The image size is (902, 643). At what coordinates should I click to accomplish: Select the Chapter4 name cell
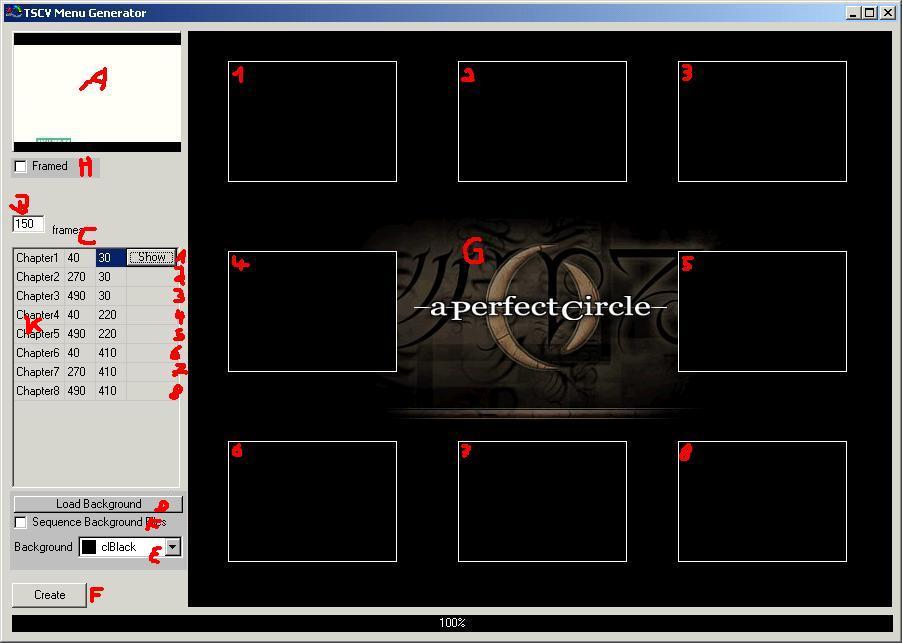coord(39,315)
